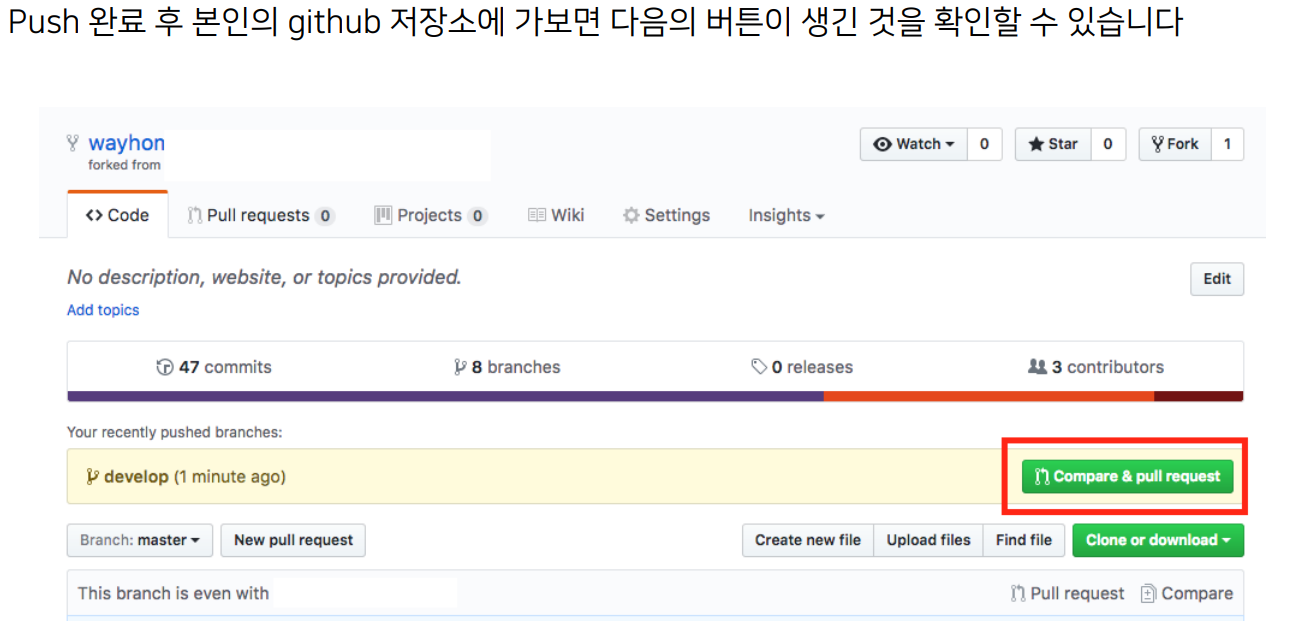Click the Add topics link
Viewport: 1296px width, 638px height.
(x=103, y=310)
